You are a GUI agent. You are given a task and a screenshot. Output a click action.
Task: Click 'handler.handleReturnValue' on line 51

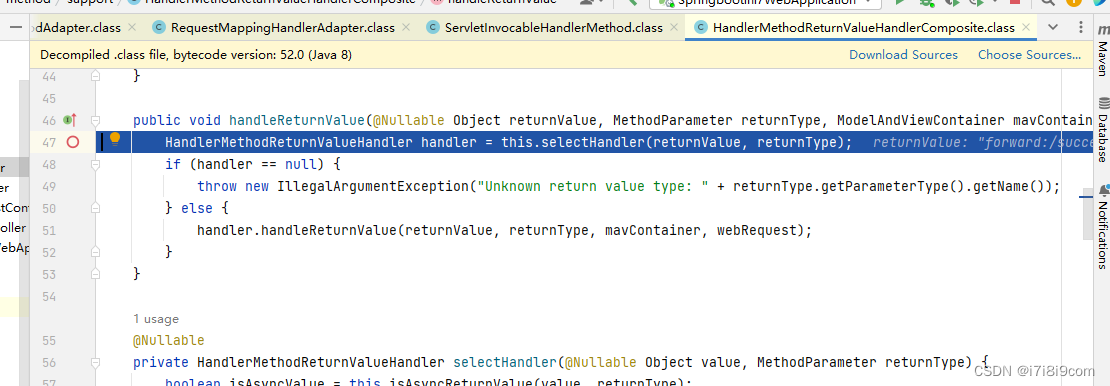point(297,230)
